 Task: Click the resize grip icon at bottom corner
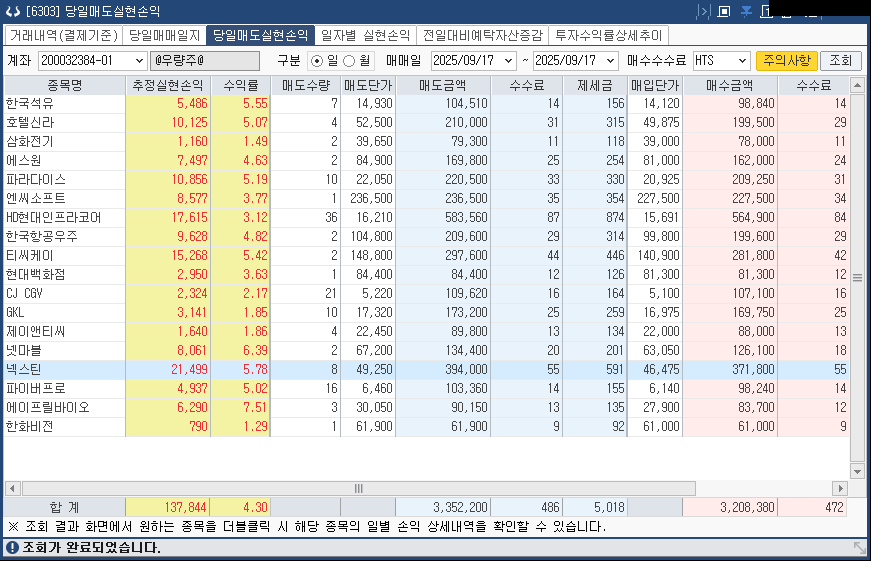coord(859,548)
